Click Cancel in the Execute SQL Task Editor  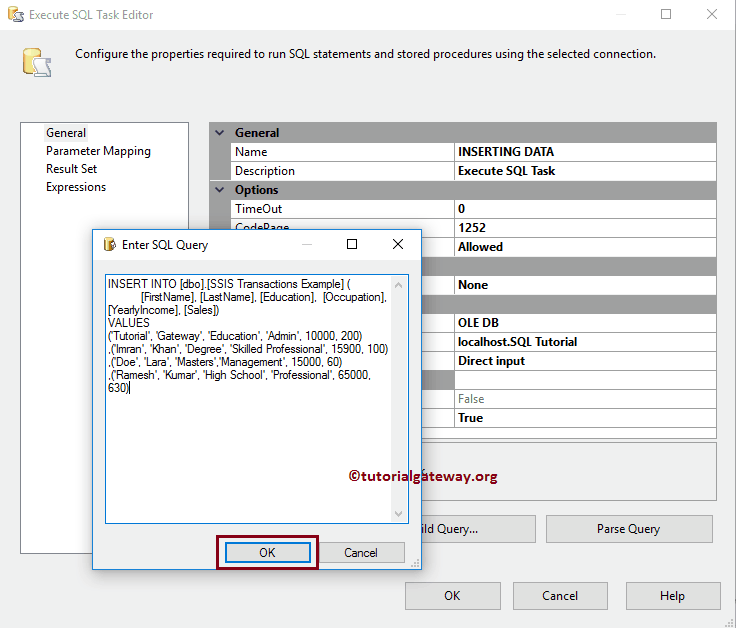click(x=560, y=596)
